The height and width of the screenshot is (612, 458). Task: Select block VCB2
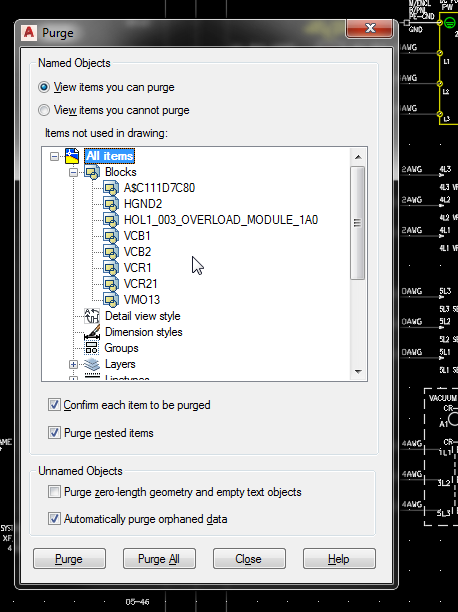tap(137, 252)
